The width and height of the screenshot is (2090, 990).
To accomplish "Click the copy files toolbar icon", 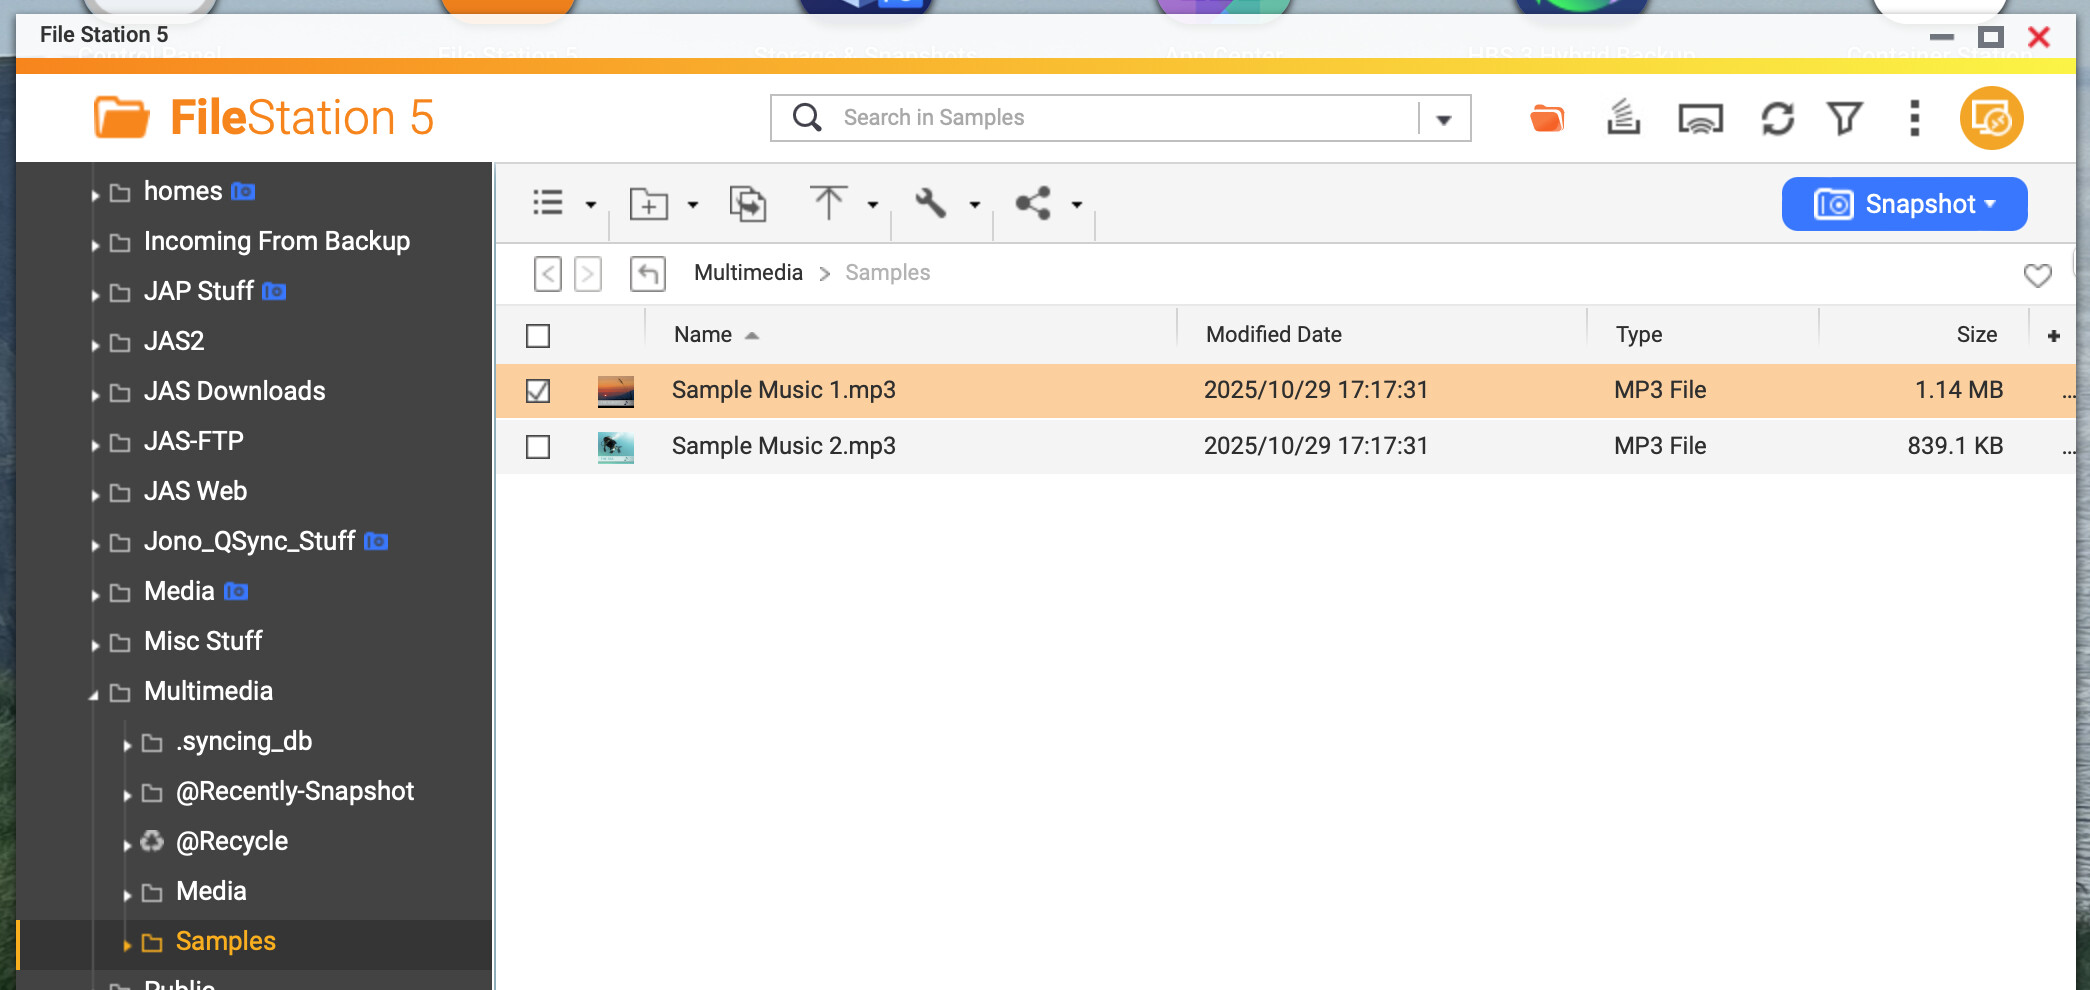I will 747,204.
